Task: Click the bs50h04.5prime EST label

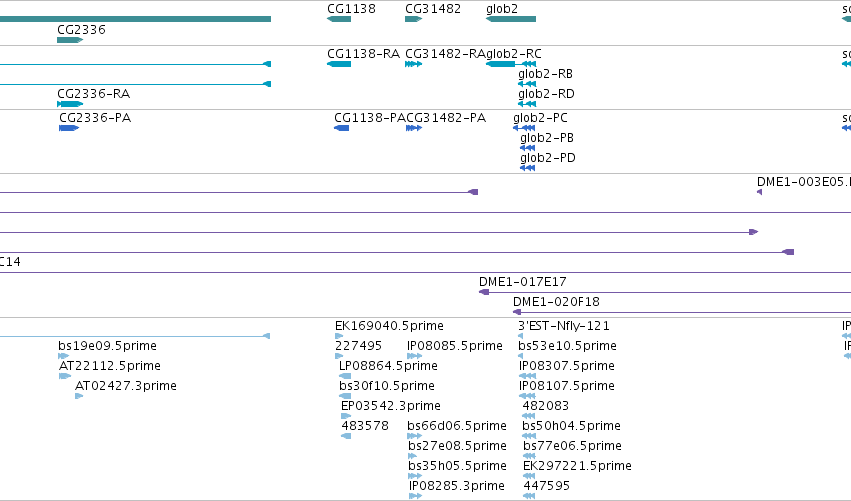Action: (571, 426)
